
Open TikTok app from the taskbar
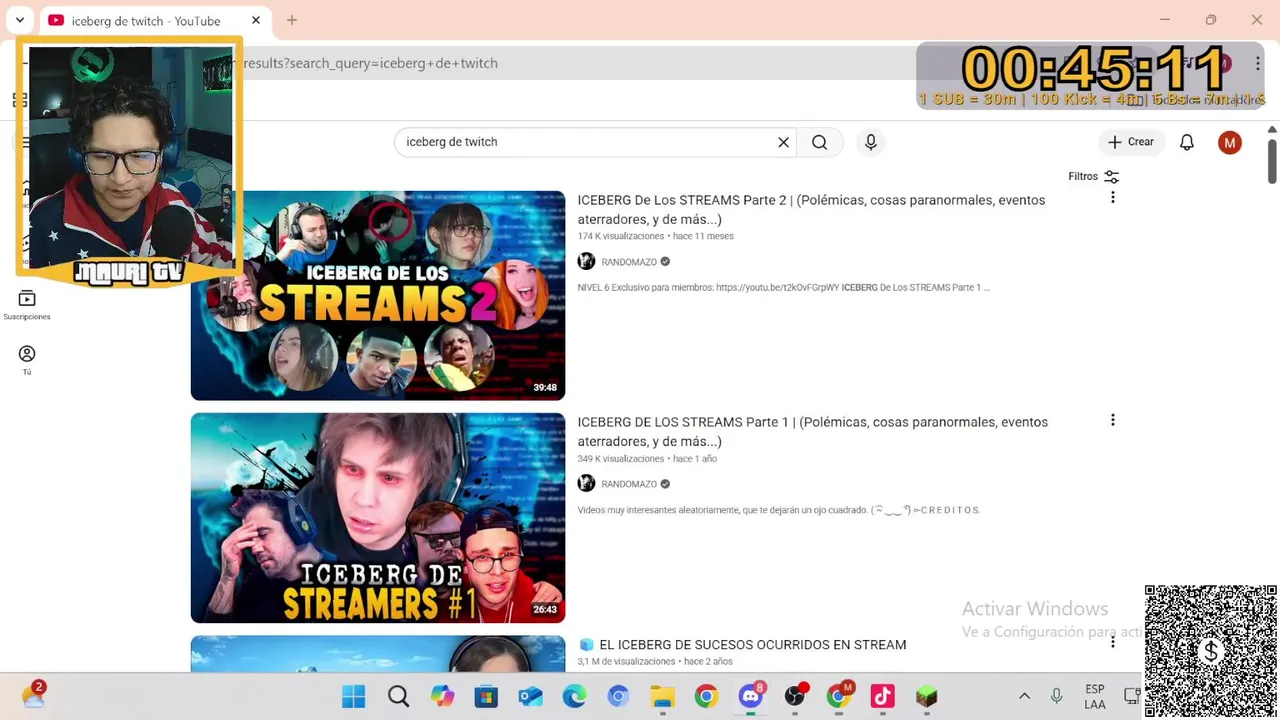tap(882, 697)
